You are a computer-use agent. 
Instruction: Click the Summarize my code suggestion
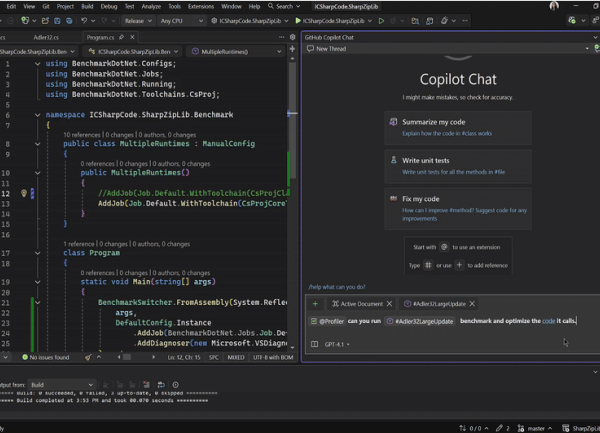[x=458, y=128]
